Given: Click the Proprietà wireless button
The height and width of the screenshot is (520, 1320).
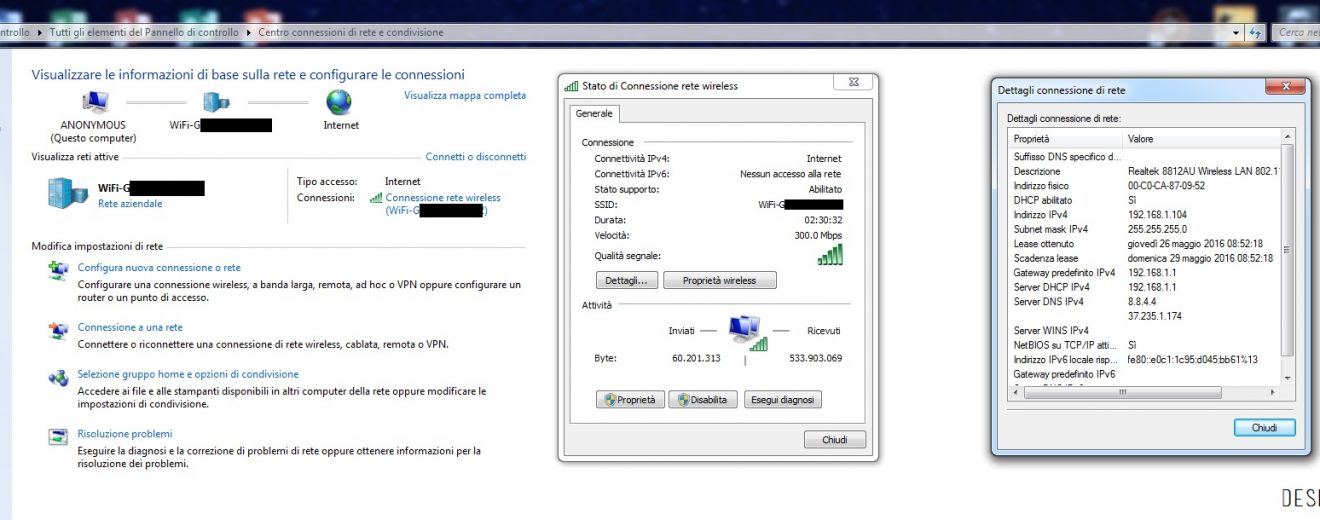Looking at the screenshot, I should tap(719, 281).
